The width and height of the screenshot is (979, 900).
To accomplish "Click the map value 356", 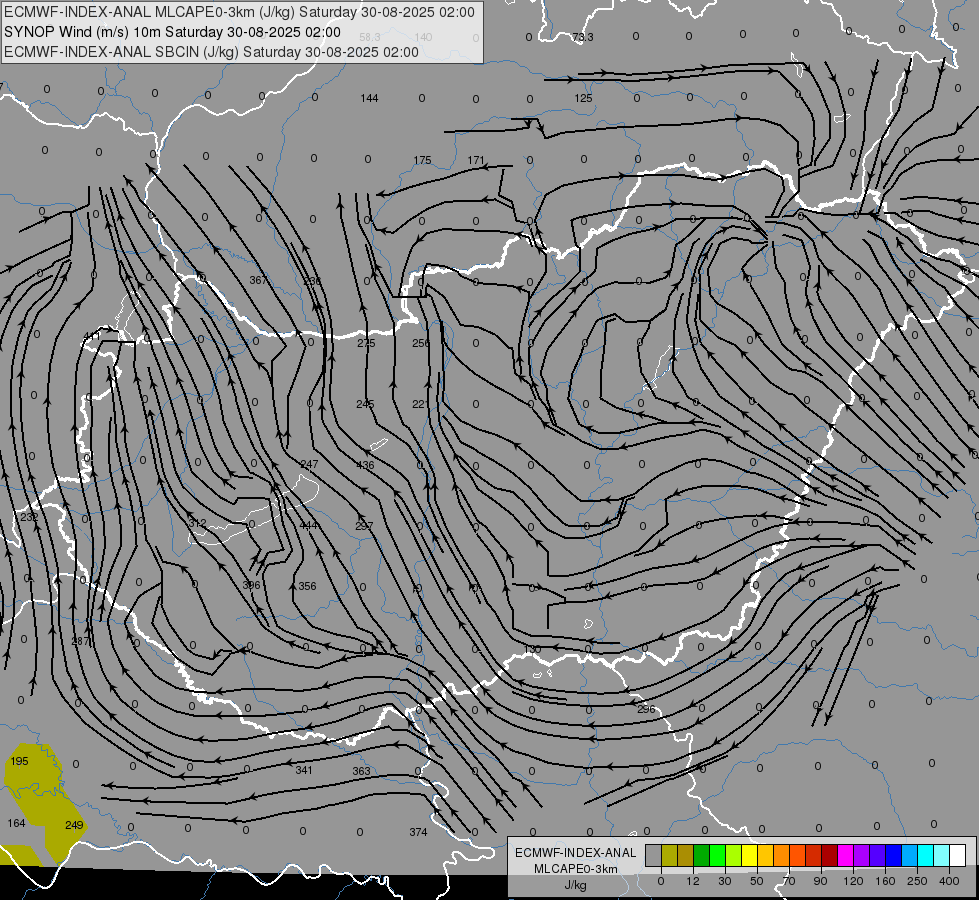I will [307, 586].
